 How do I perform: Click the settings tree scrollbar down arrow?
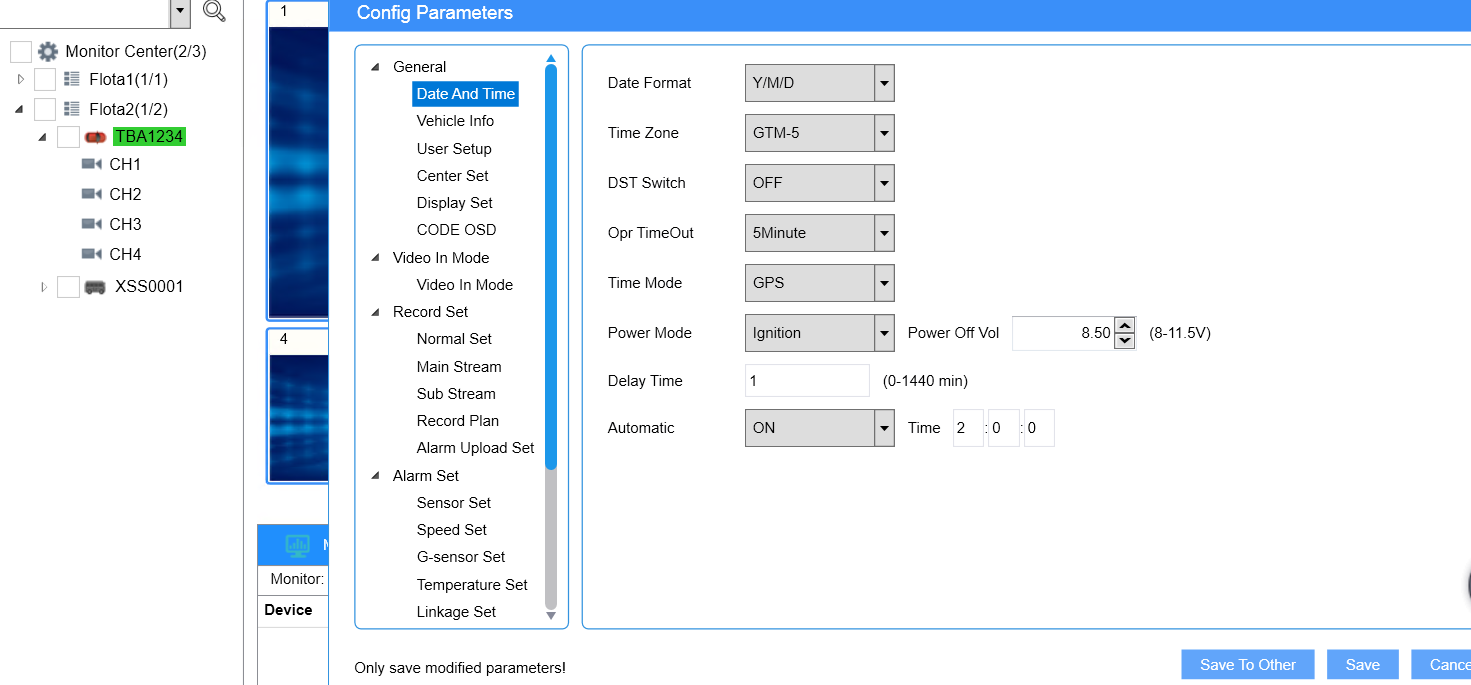(550, 616)
